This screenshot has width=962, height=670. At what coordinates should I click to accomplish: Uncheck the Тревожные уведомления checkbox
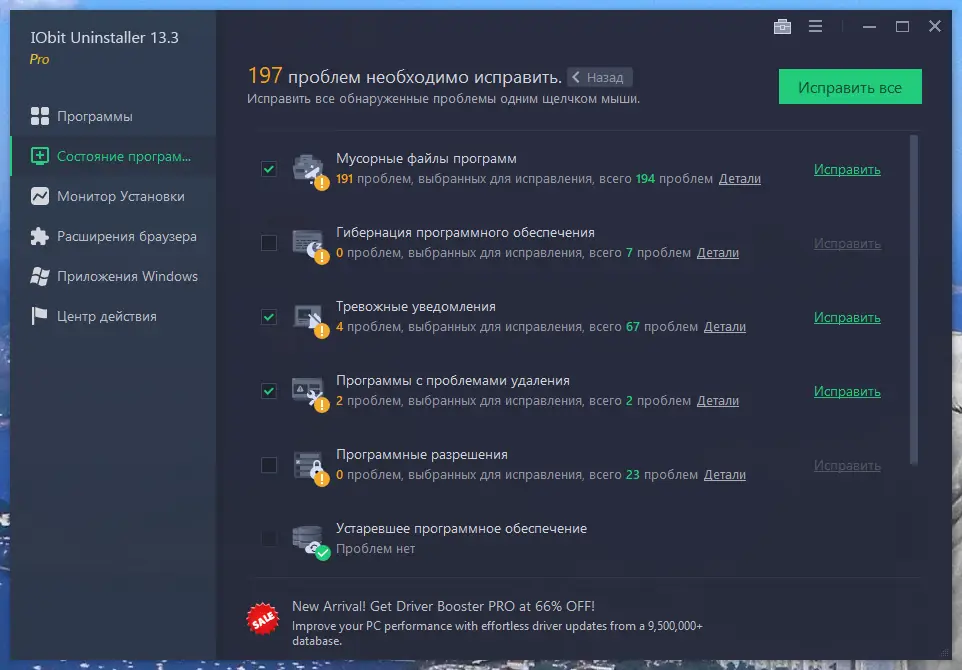pos(269,317)
